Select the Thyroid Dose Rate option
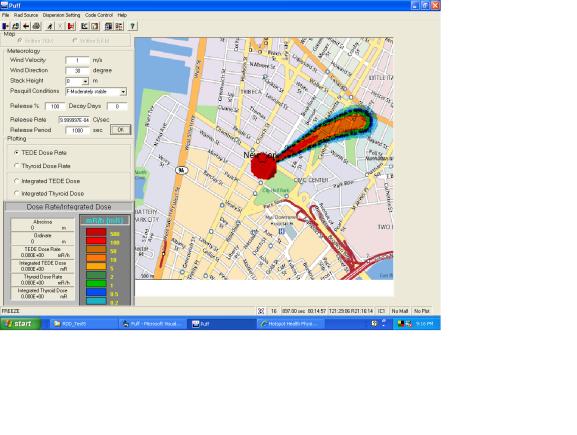 click(x=17, y=166)
